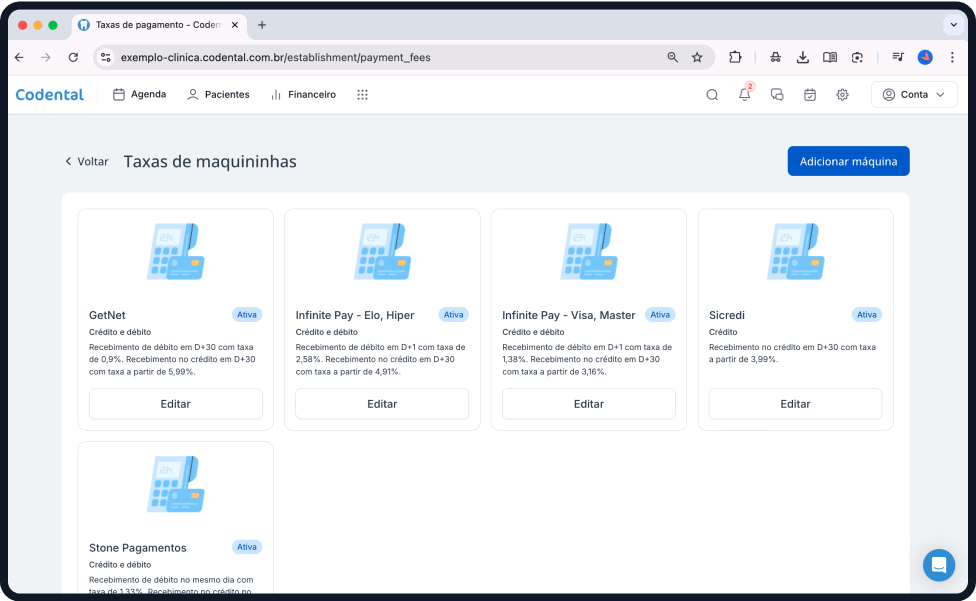Open the chat messages icon
The height and width of the screenshot is (601, 976).
777,95
